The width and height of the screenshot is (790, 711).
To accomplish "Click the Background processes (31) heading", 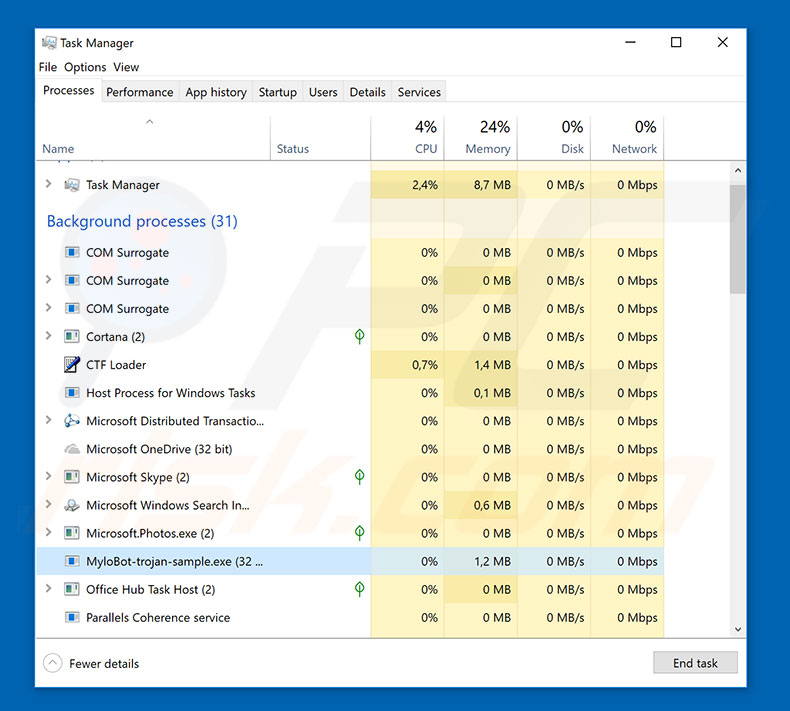I will 142,221.
